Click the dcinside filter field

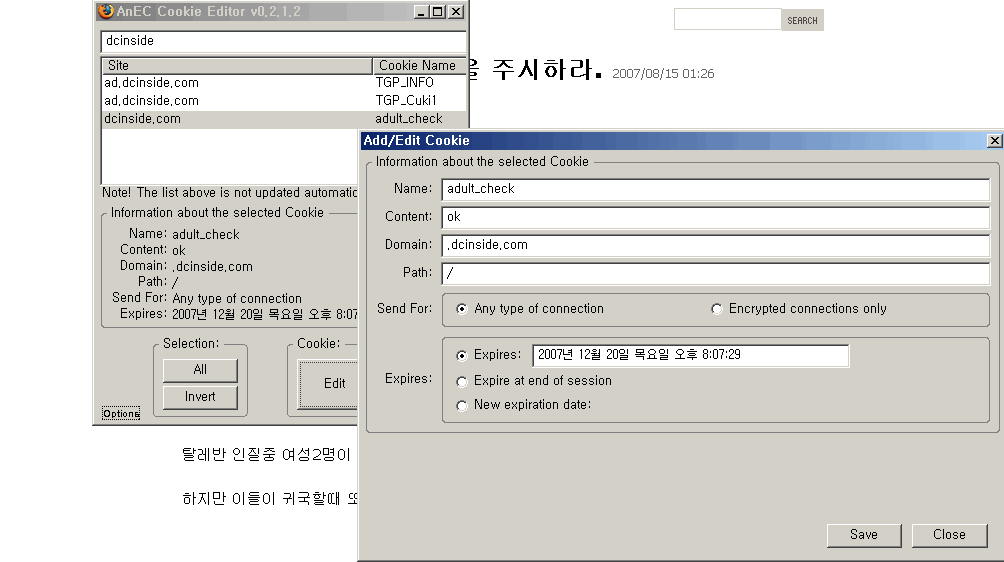283,41
